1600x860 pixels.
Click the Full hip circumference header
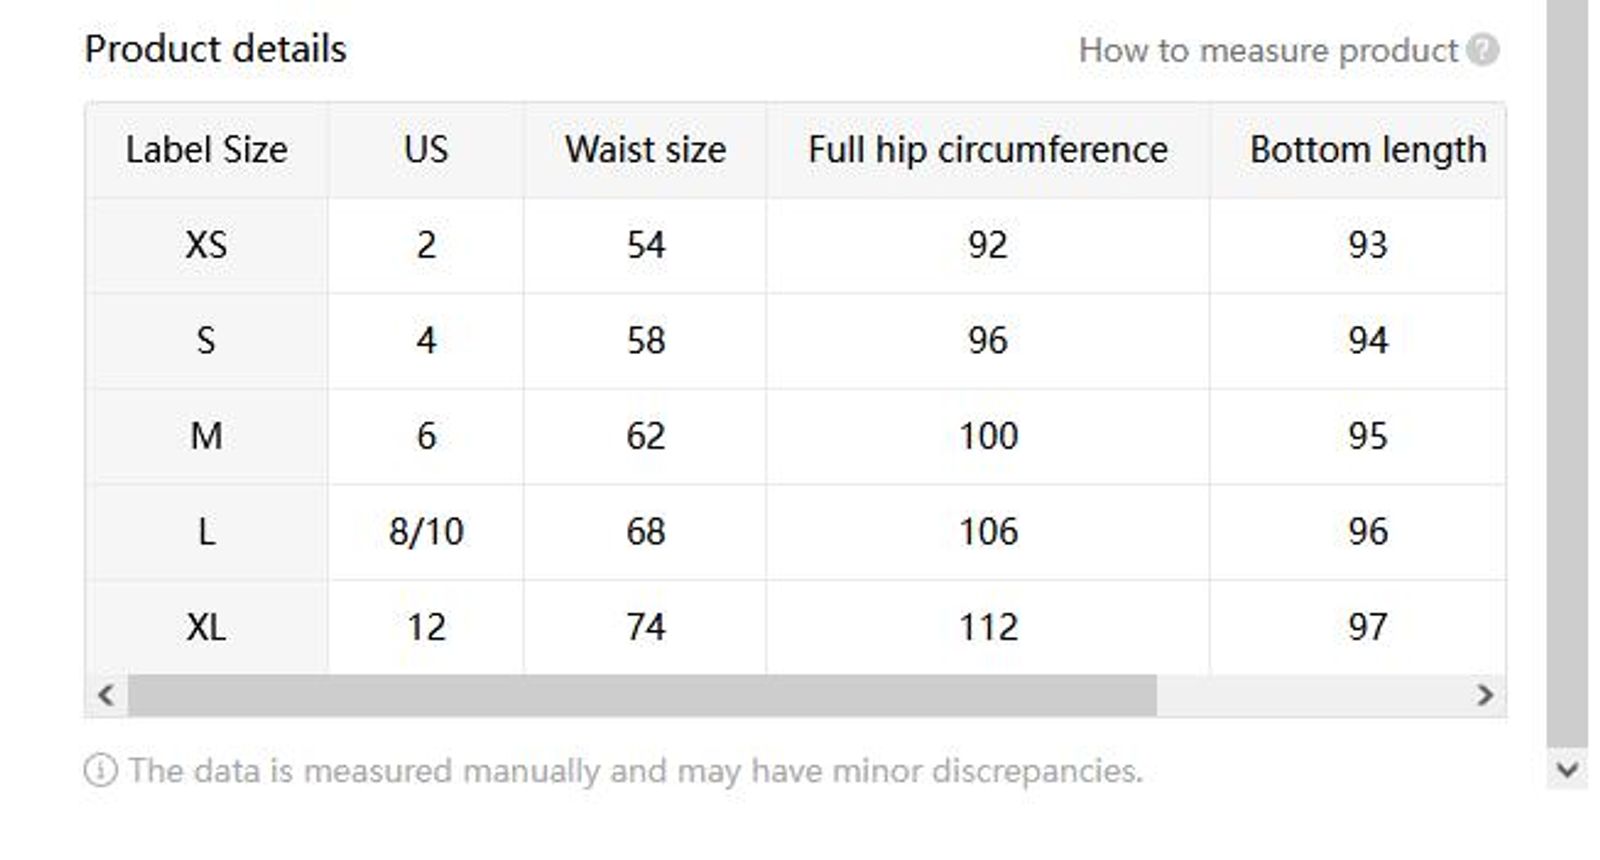[x=988, y=149]
